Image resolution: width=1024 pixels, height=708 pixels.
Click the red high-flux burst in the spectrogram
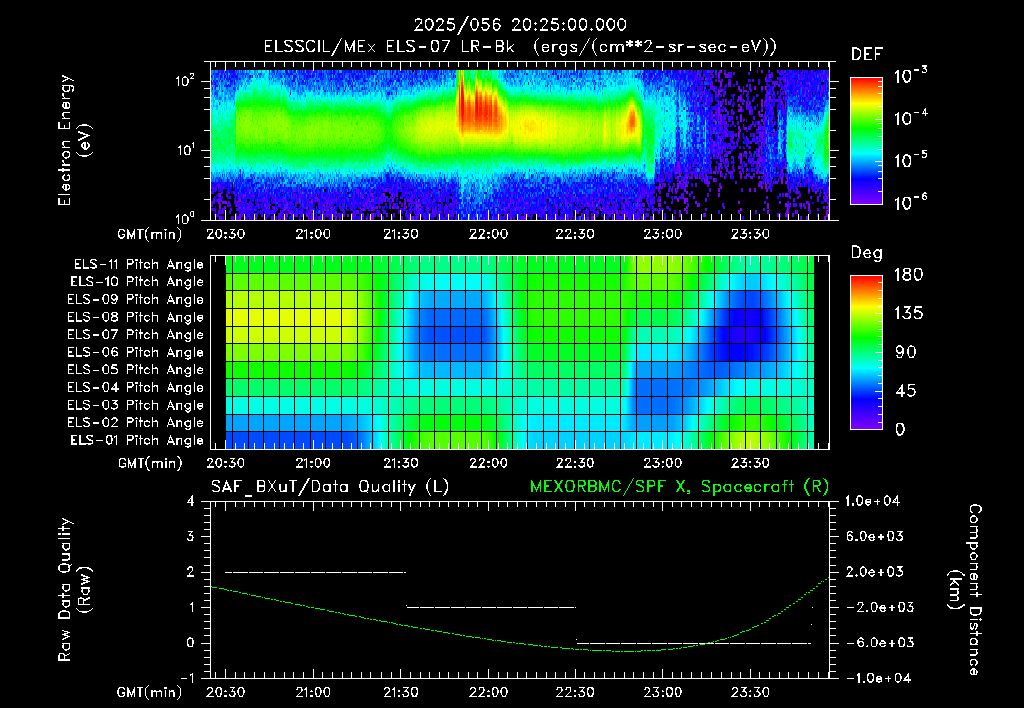tap(480, 108)
